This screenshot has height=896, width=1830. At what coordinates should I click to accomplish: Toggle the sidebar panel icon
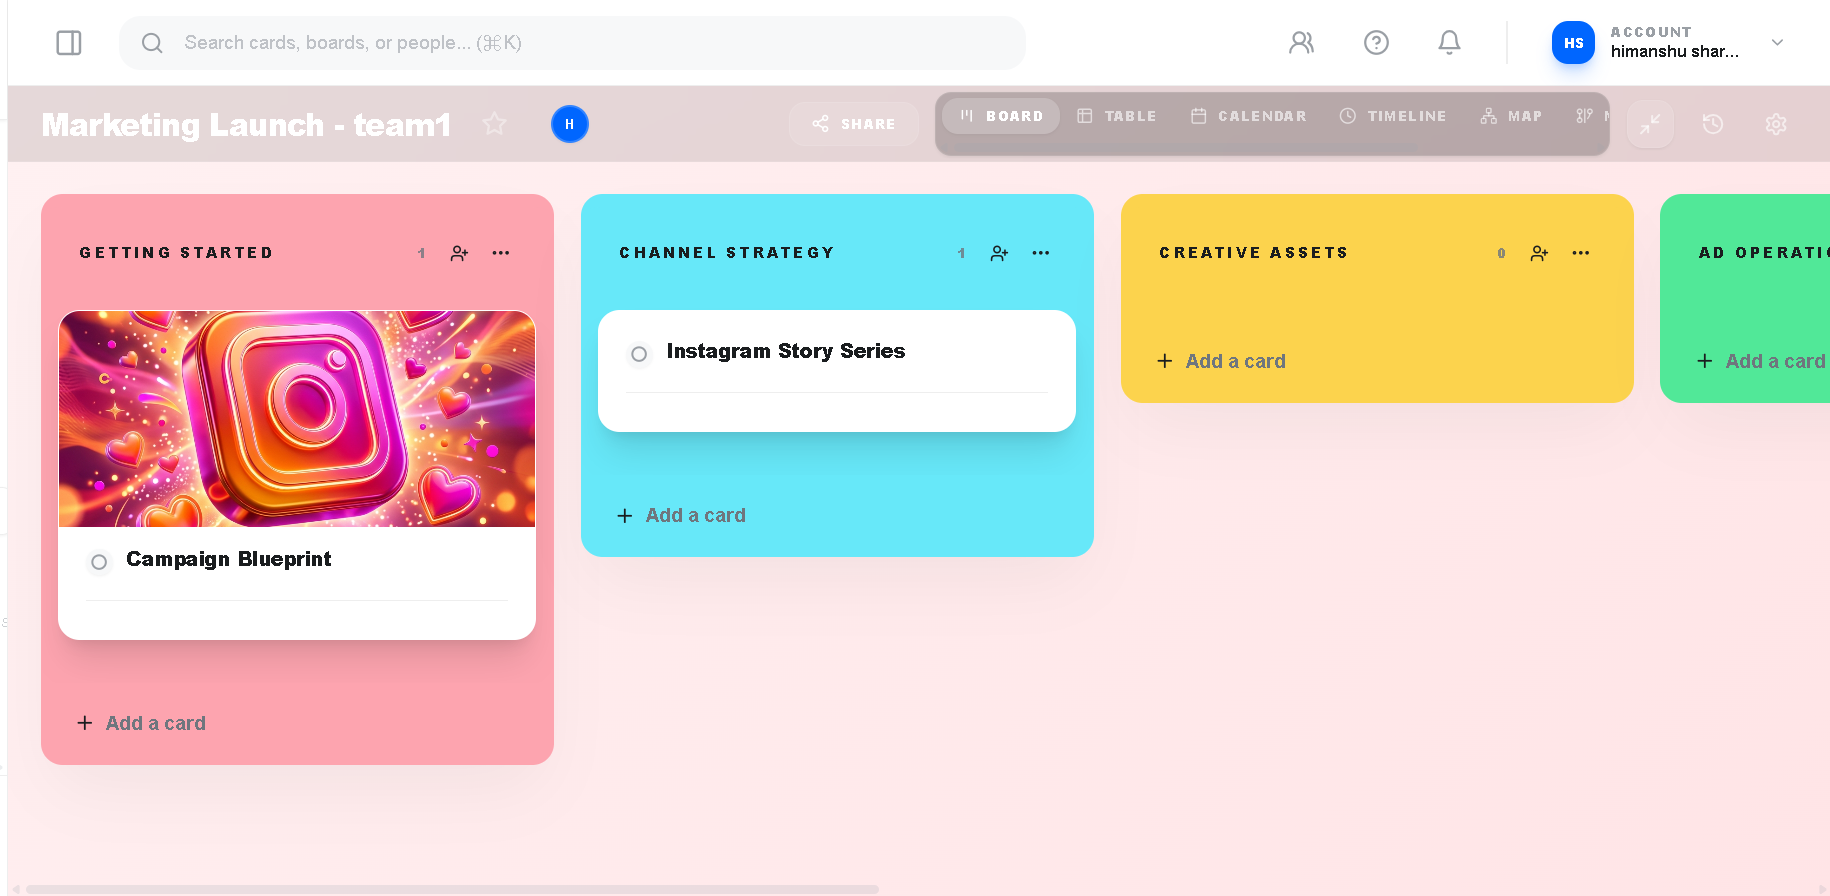[x=69, y=43]
